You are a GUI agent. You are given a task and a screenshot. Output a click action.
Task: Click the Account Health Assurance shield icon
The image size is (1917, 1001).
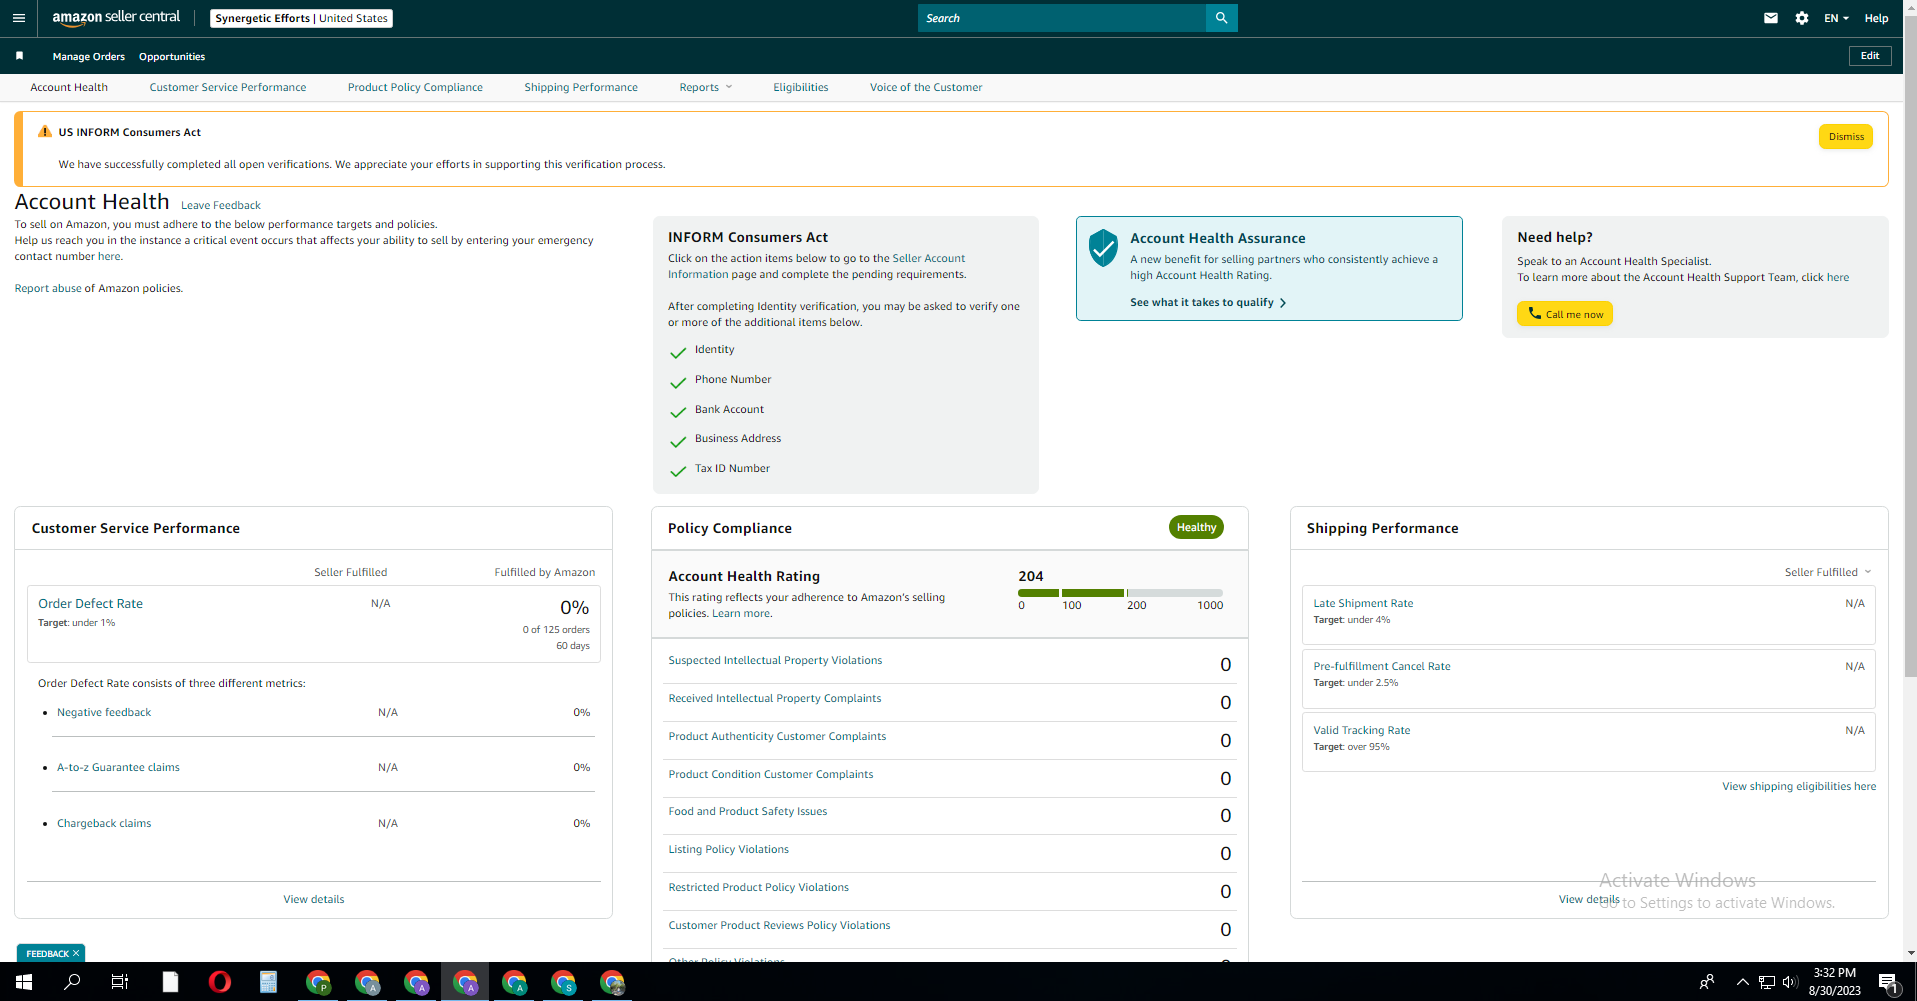pyautogui.click(x=1103, y=247)
